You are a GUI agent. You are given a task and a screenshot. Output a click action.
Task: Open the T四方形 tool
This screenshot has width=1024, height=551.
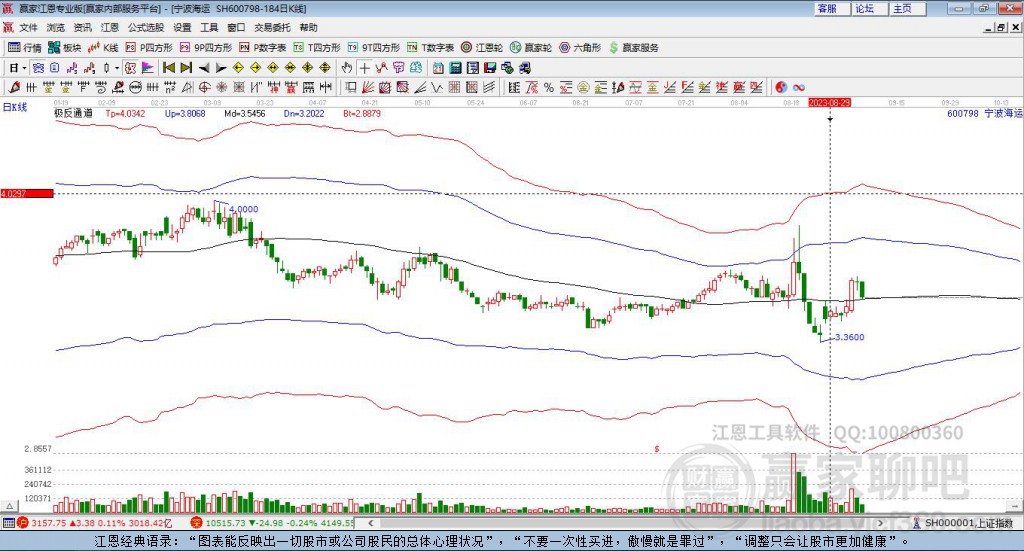(x=317, y=48)
